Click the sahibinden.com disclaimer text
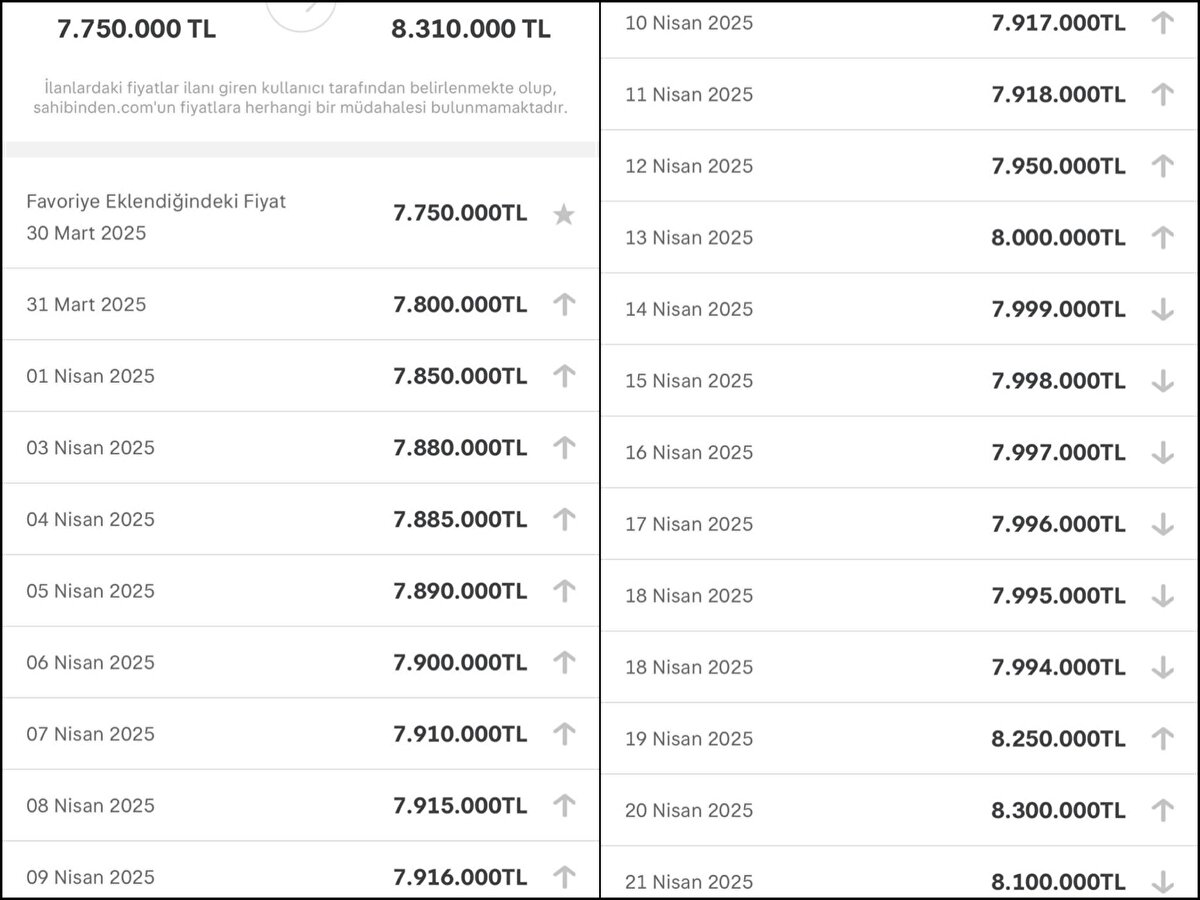 pyautogui.click(x=301, y=98)
